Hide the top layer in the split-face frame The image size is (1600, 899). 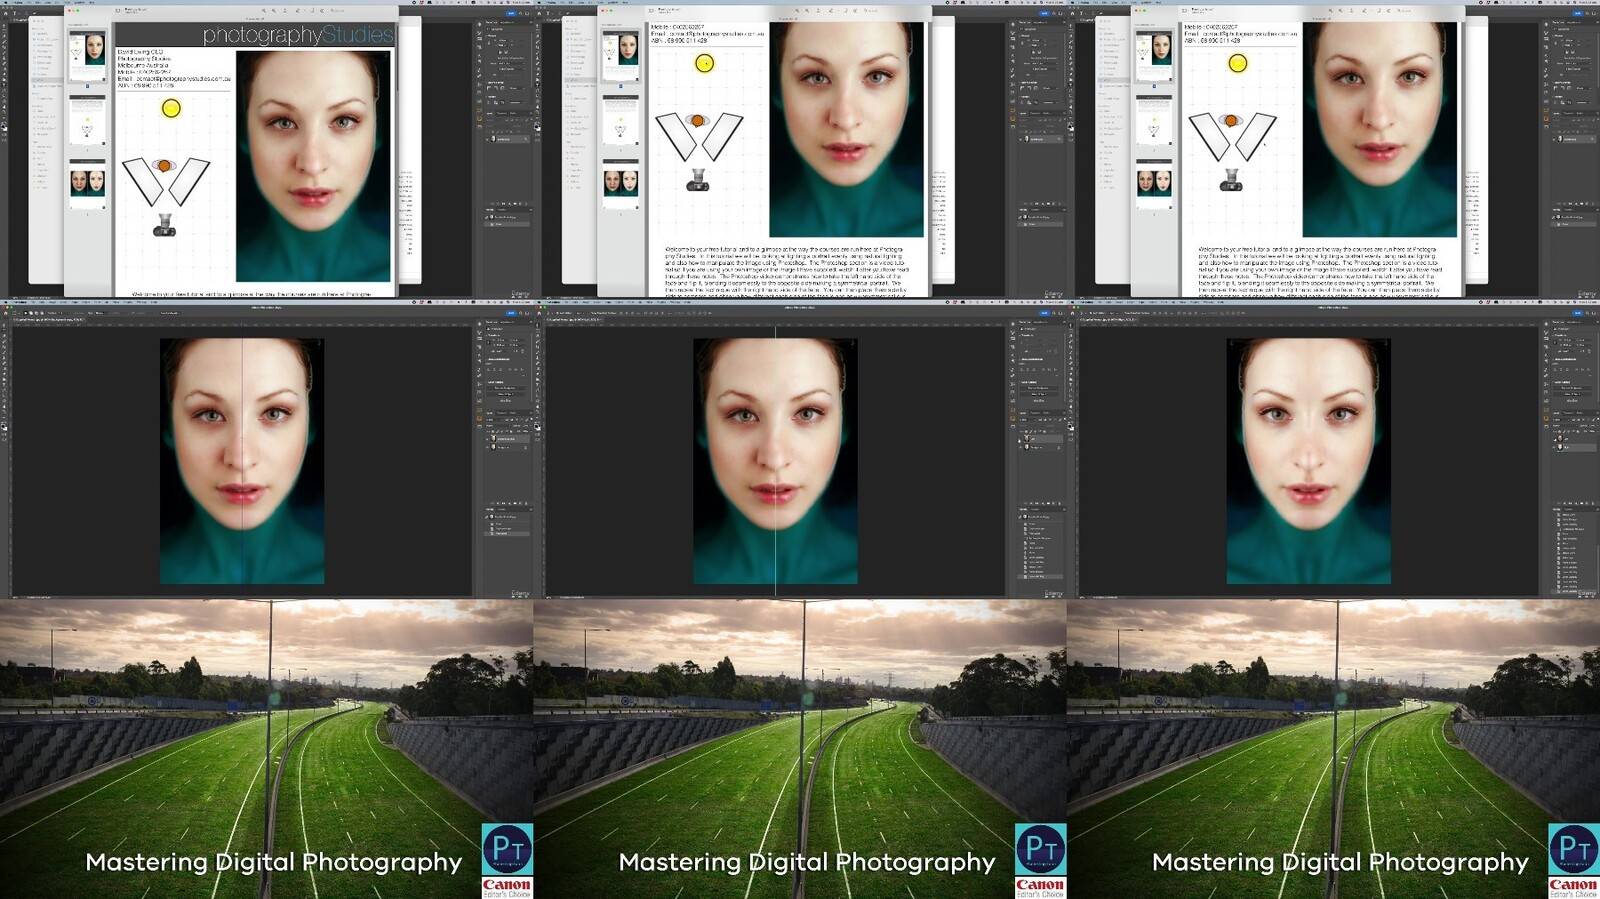487,438
